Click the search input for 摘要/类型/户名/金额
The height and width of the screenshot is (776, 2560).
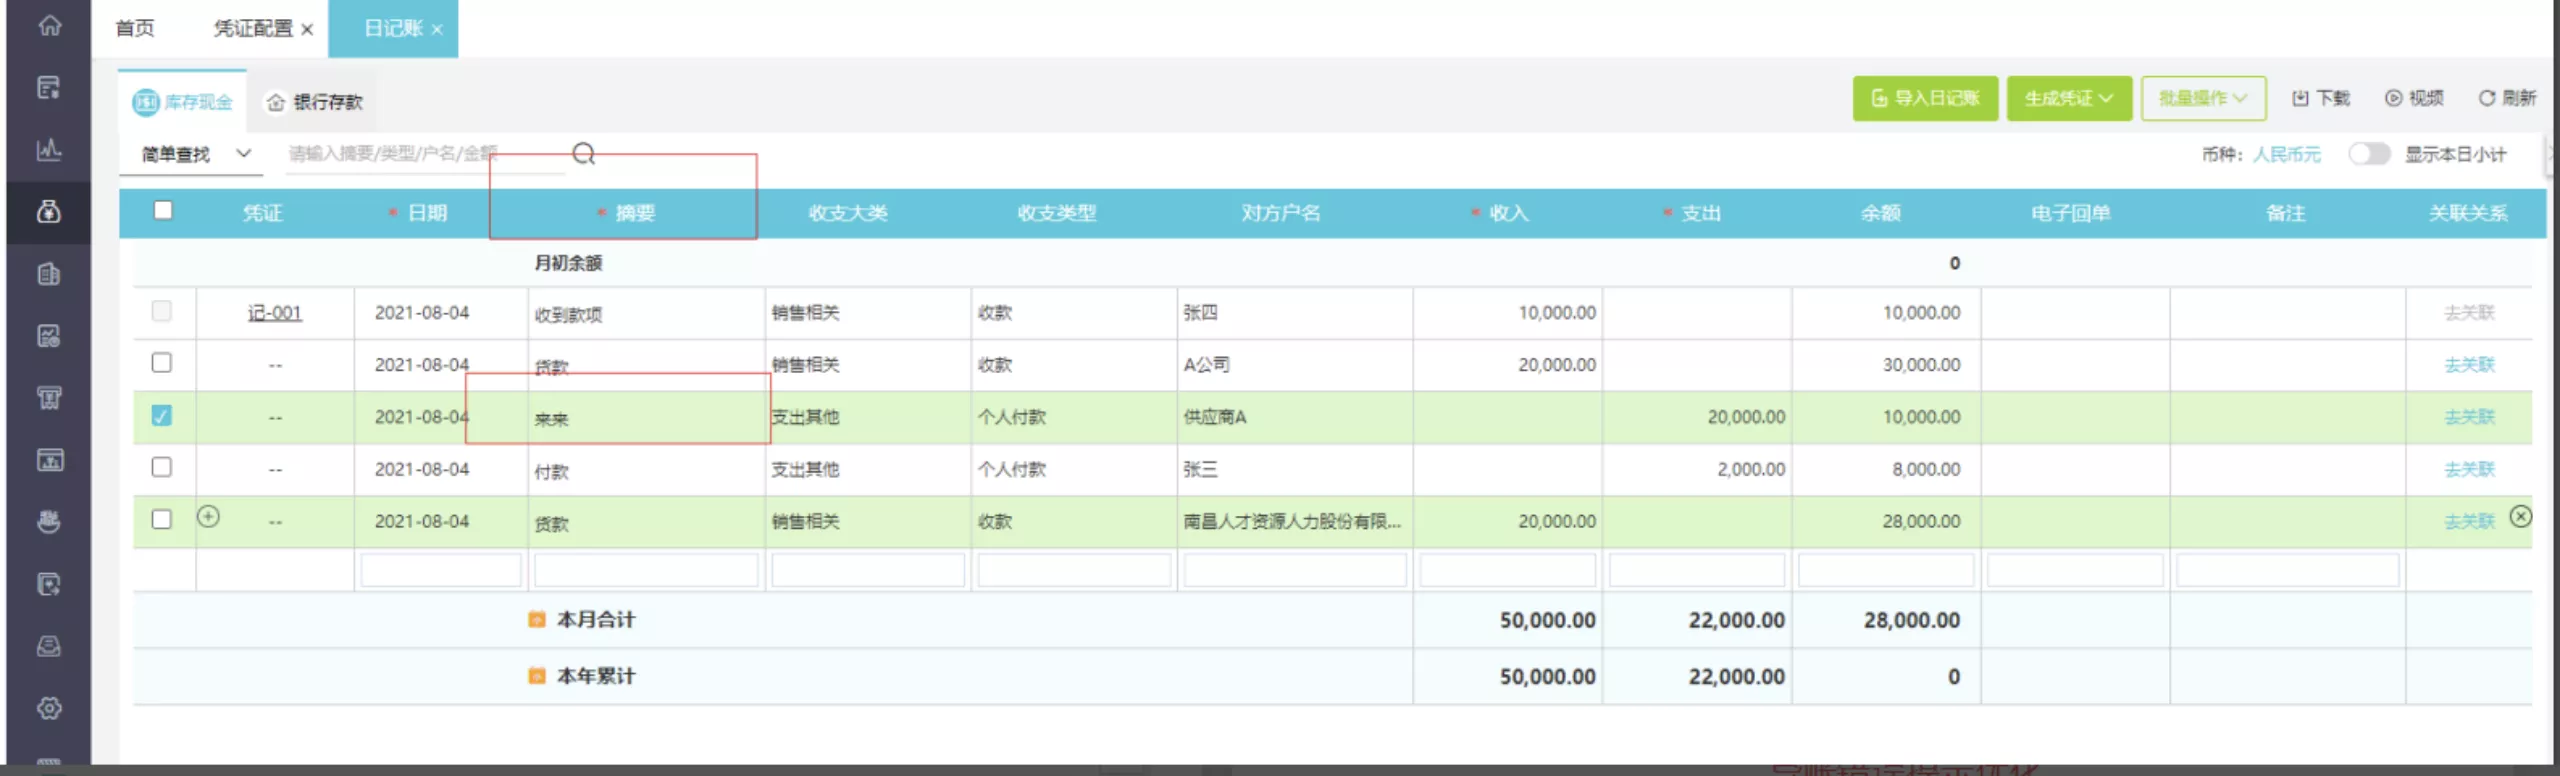click(425, 154)
